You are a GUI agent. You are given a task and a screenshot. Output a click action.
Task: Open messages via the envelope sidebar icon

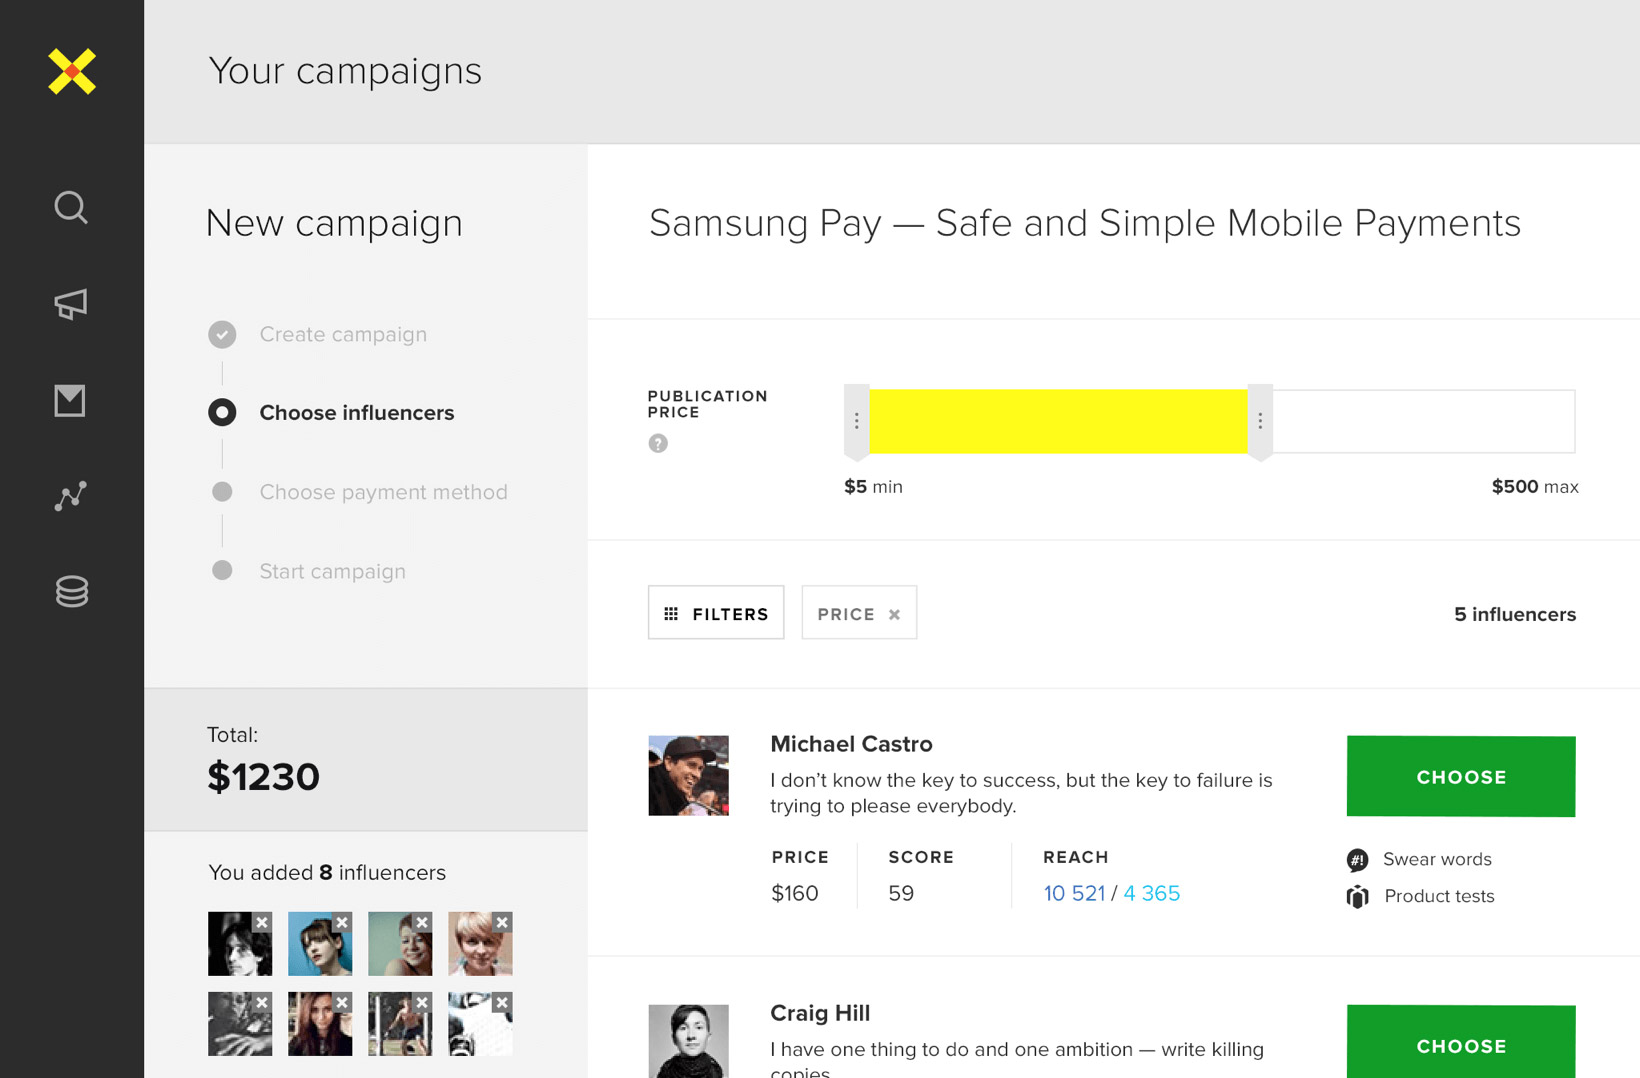click(70, 401)
